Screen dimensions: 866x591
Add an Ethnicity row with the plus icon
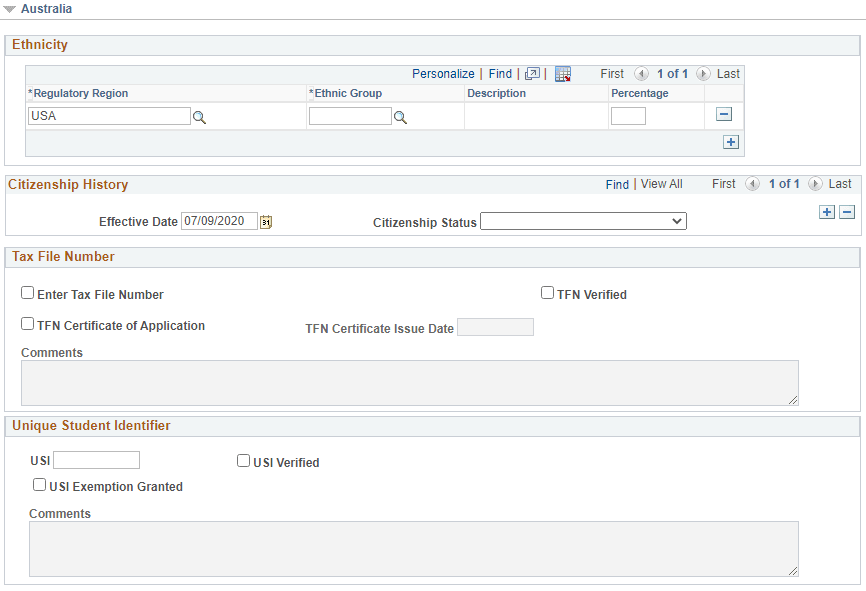coord(731,142)
